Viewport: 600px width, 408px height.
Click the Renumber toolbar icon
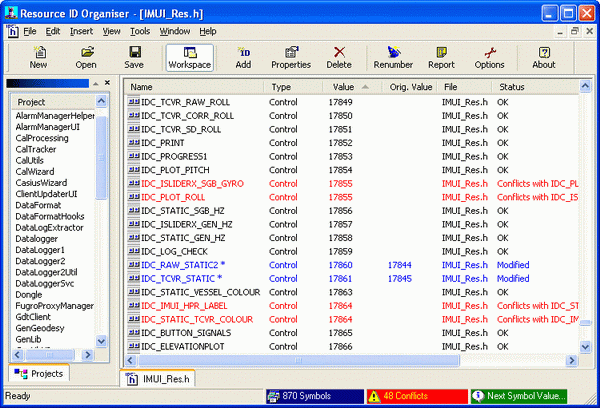(393, 57)
